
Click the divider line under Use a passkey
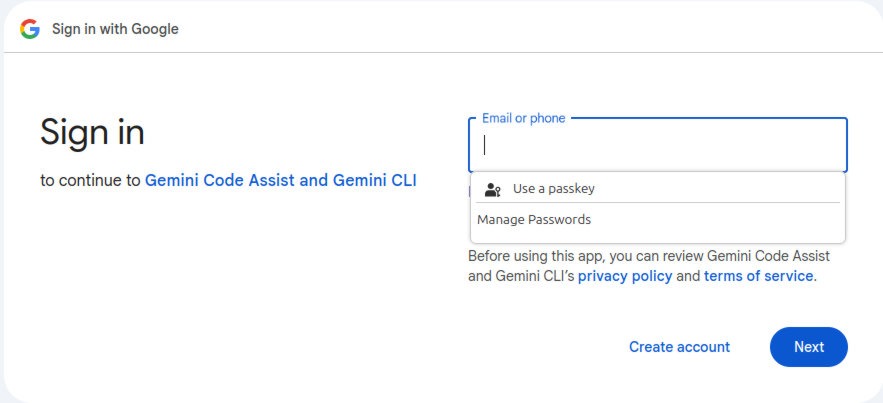tap(658, 202)
